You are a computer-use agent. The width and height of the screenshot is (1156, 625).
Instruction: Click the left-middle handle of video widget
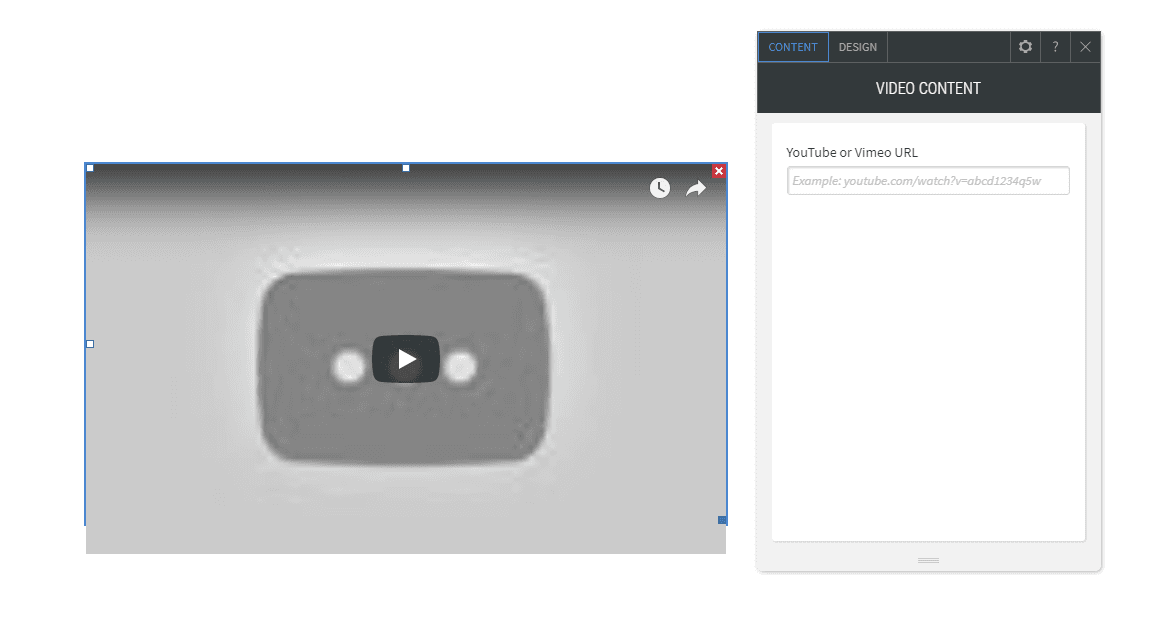pos(90,344)
